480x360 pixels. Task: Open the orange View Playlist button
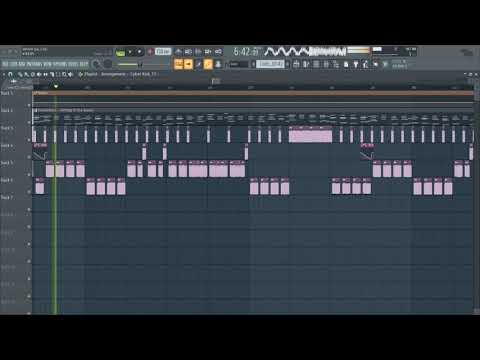[179, 64]
